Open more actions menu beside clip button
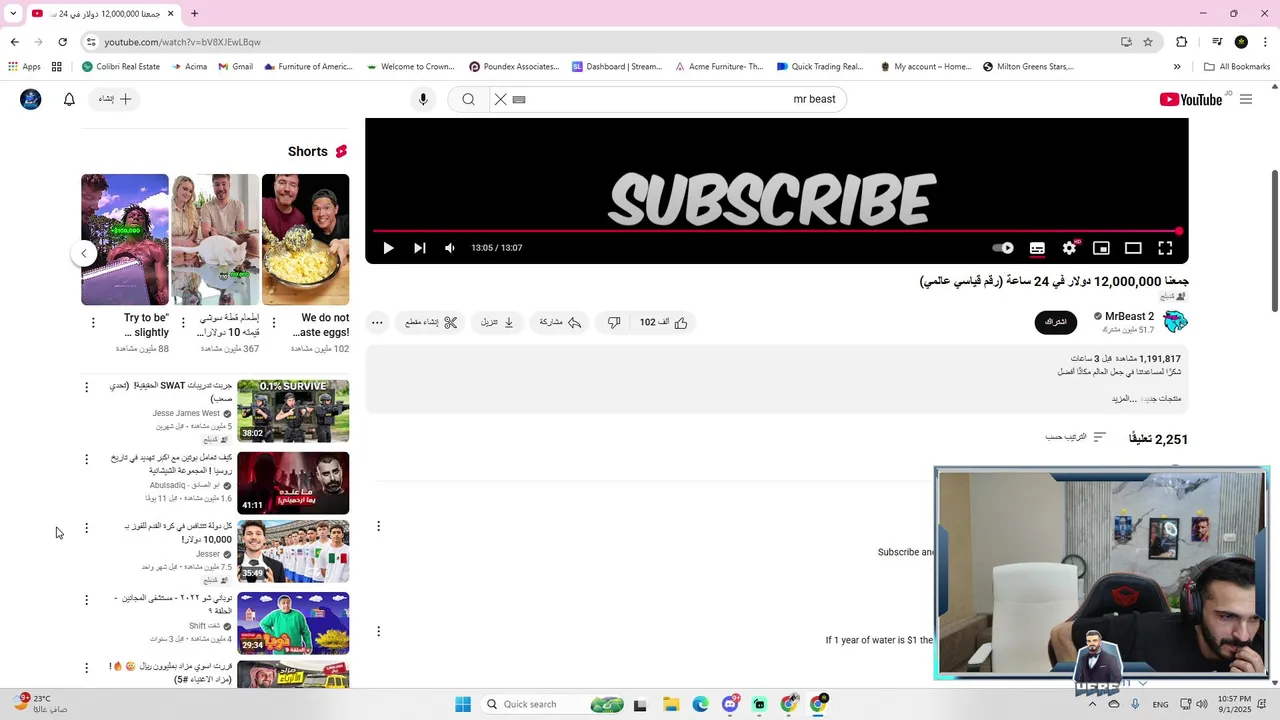Viewport: 1280px width, 720px height. pyautogui.click(x=377, y=322)
